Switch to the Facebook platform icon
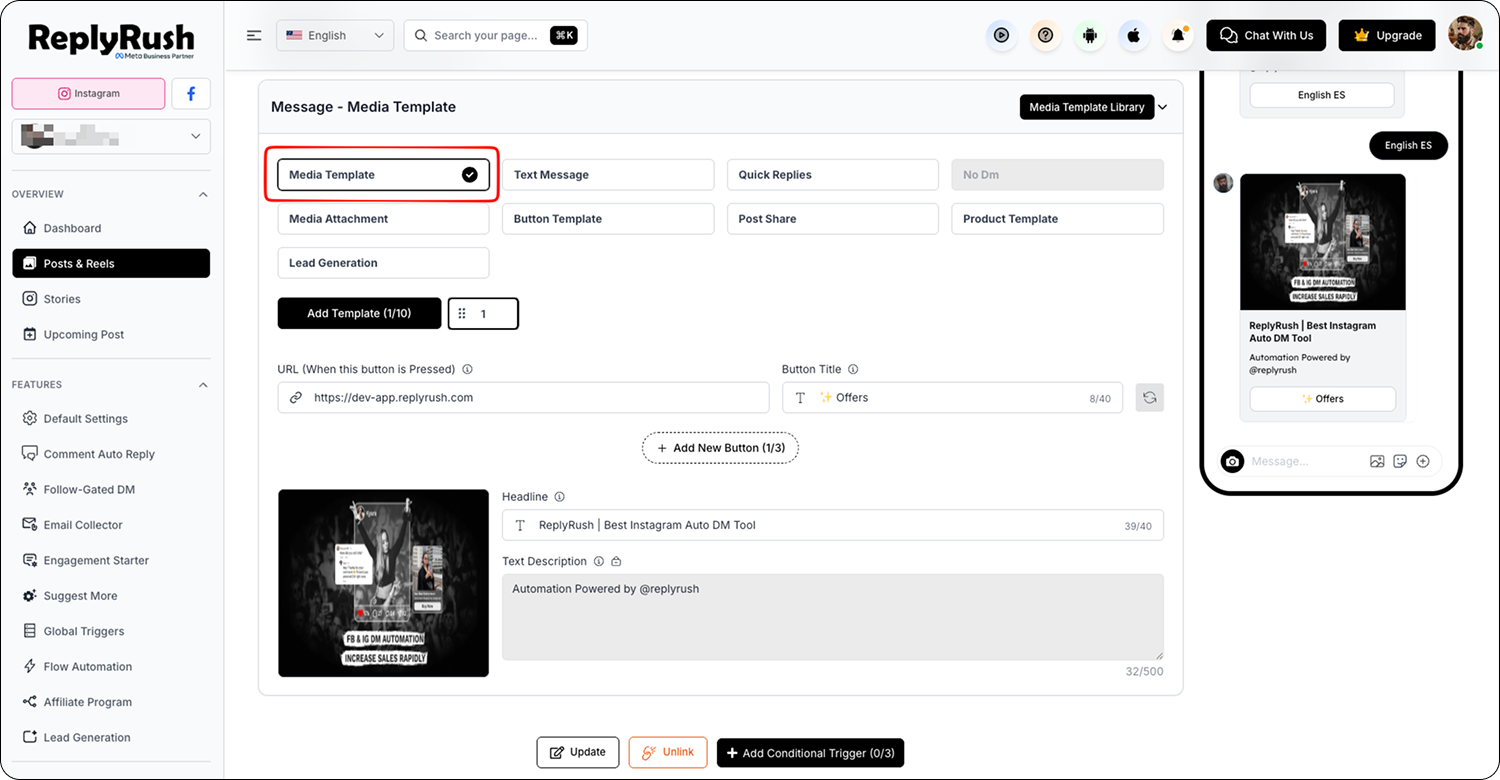This screenshot has height=780, width=1500. 191,93
